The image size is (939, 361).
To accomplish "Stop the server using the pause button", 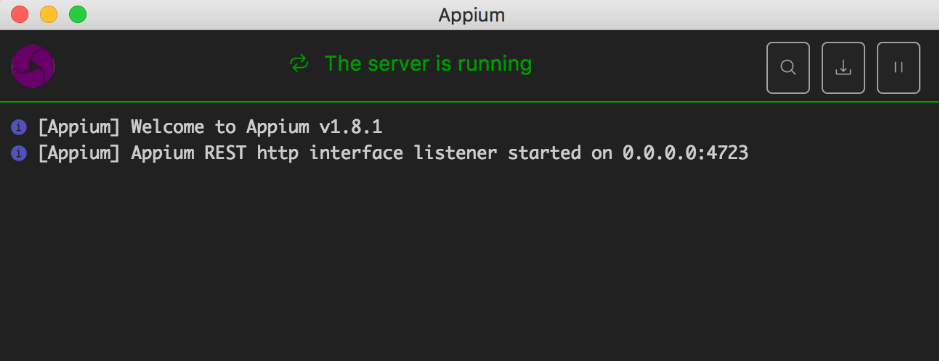I will click(x=898, y=68).
